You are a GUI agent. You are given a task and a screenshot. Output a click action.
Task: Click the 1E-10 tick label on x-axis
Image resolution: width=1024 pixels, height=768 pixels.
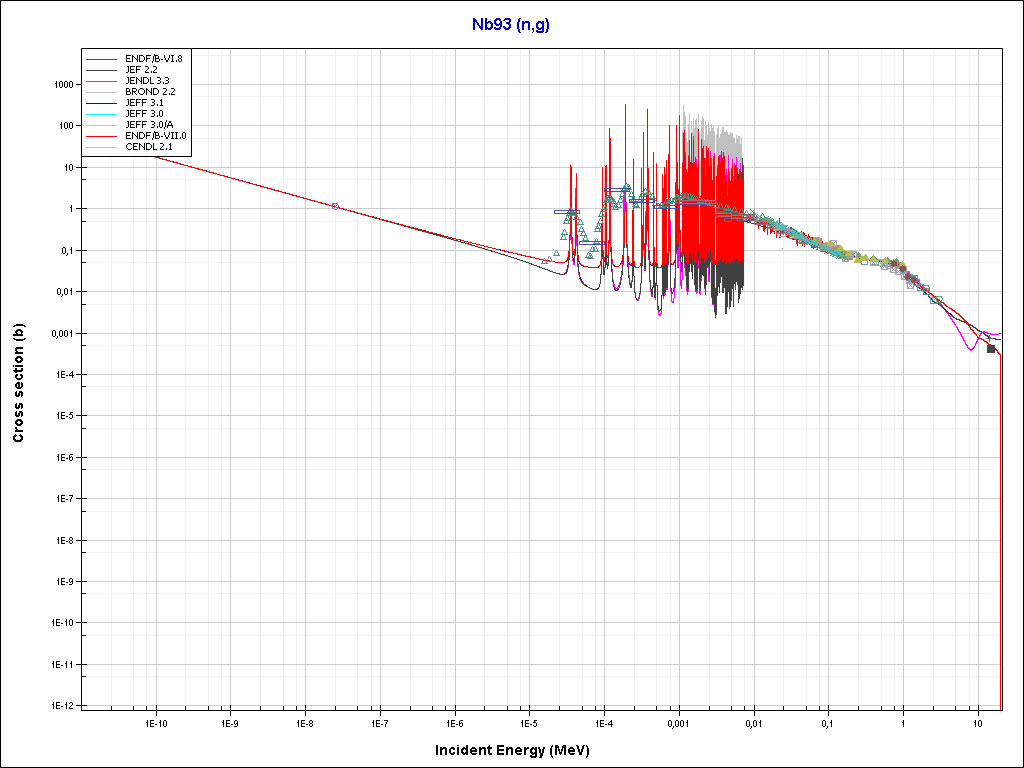click(x=155, y=722)
